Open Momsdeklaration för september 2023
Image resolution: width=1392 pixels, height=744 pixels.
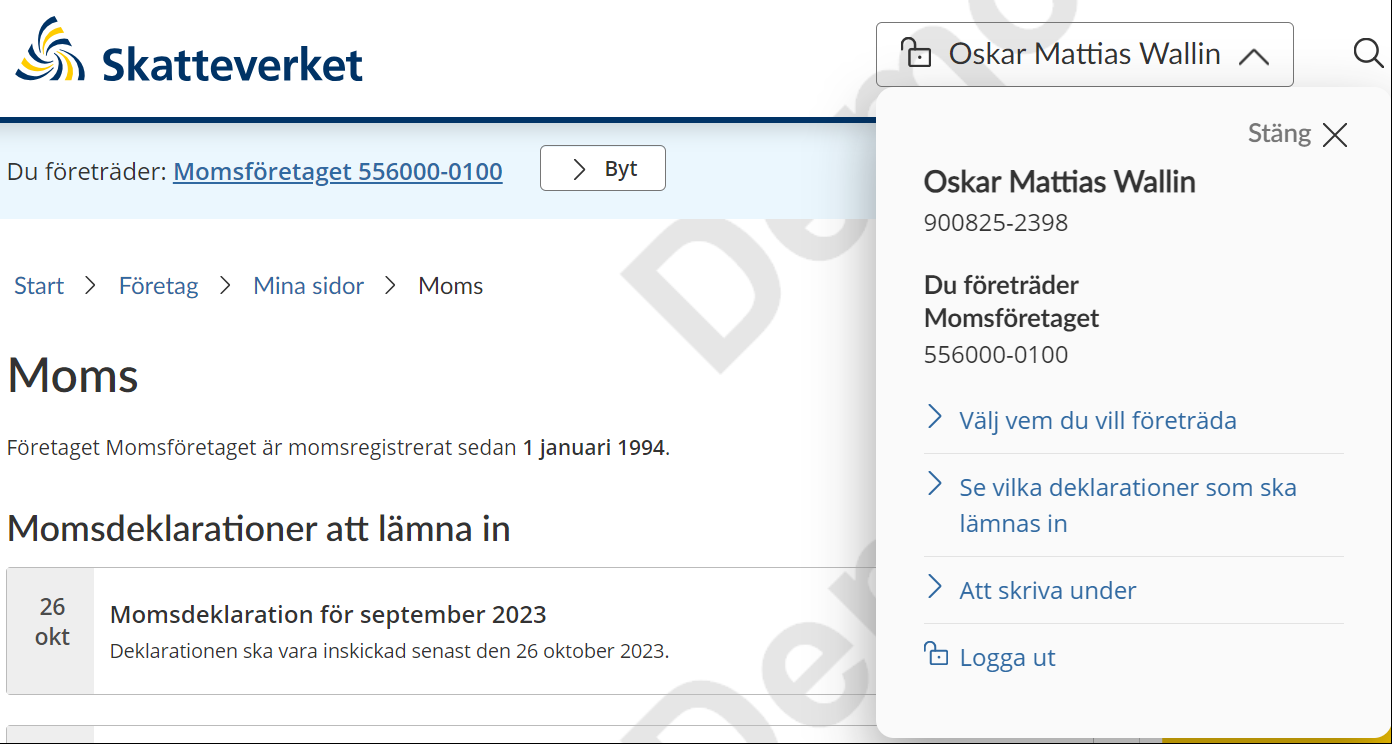coord(328,614)
